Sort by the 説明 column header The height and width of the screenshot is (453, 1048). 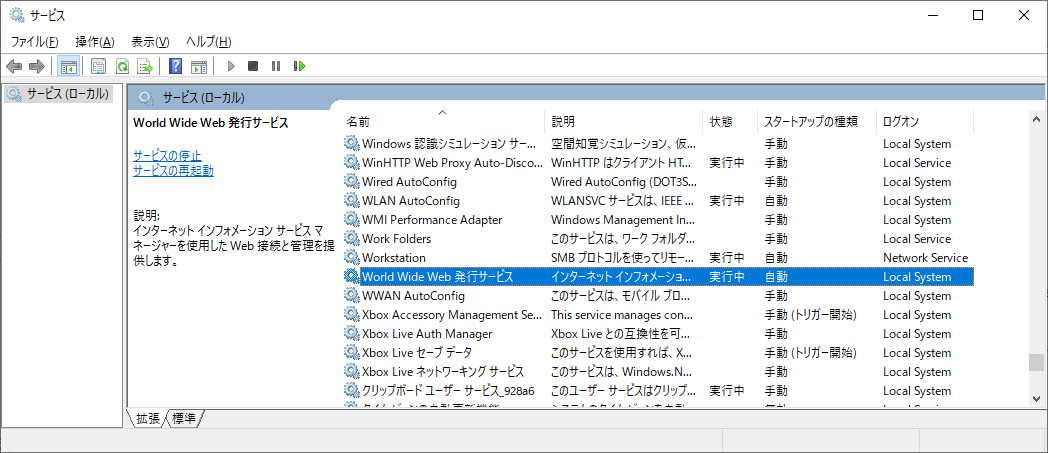624,122
